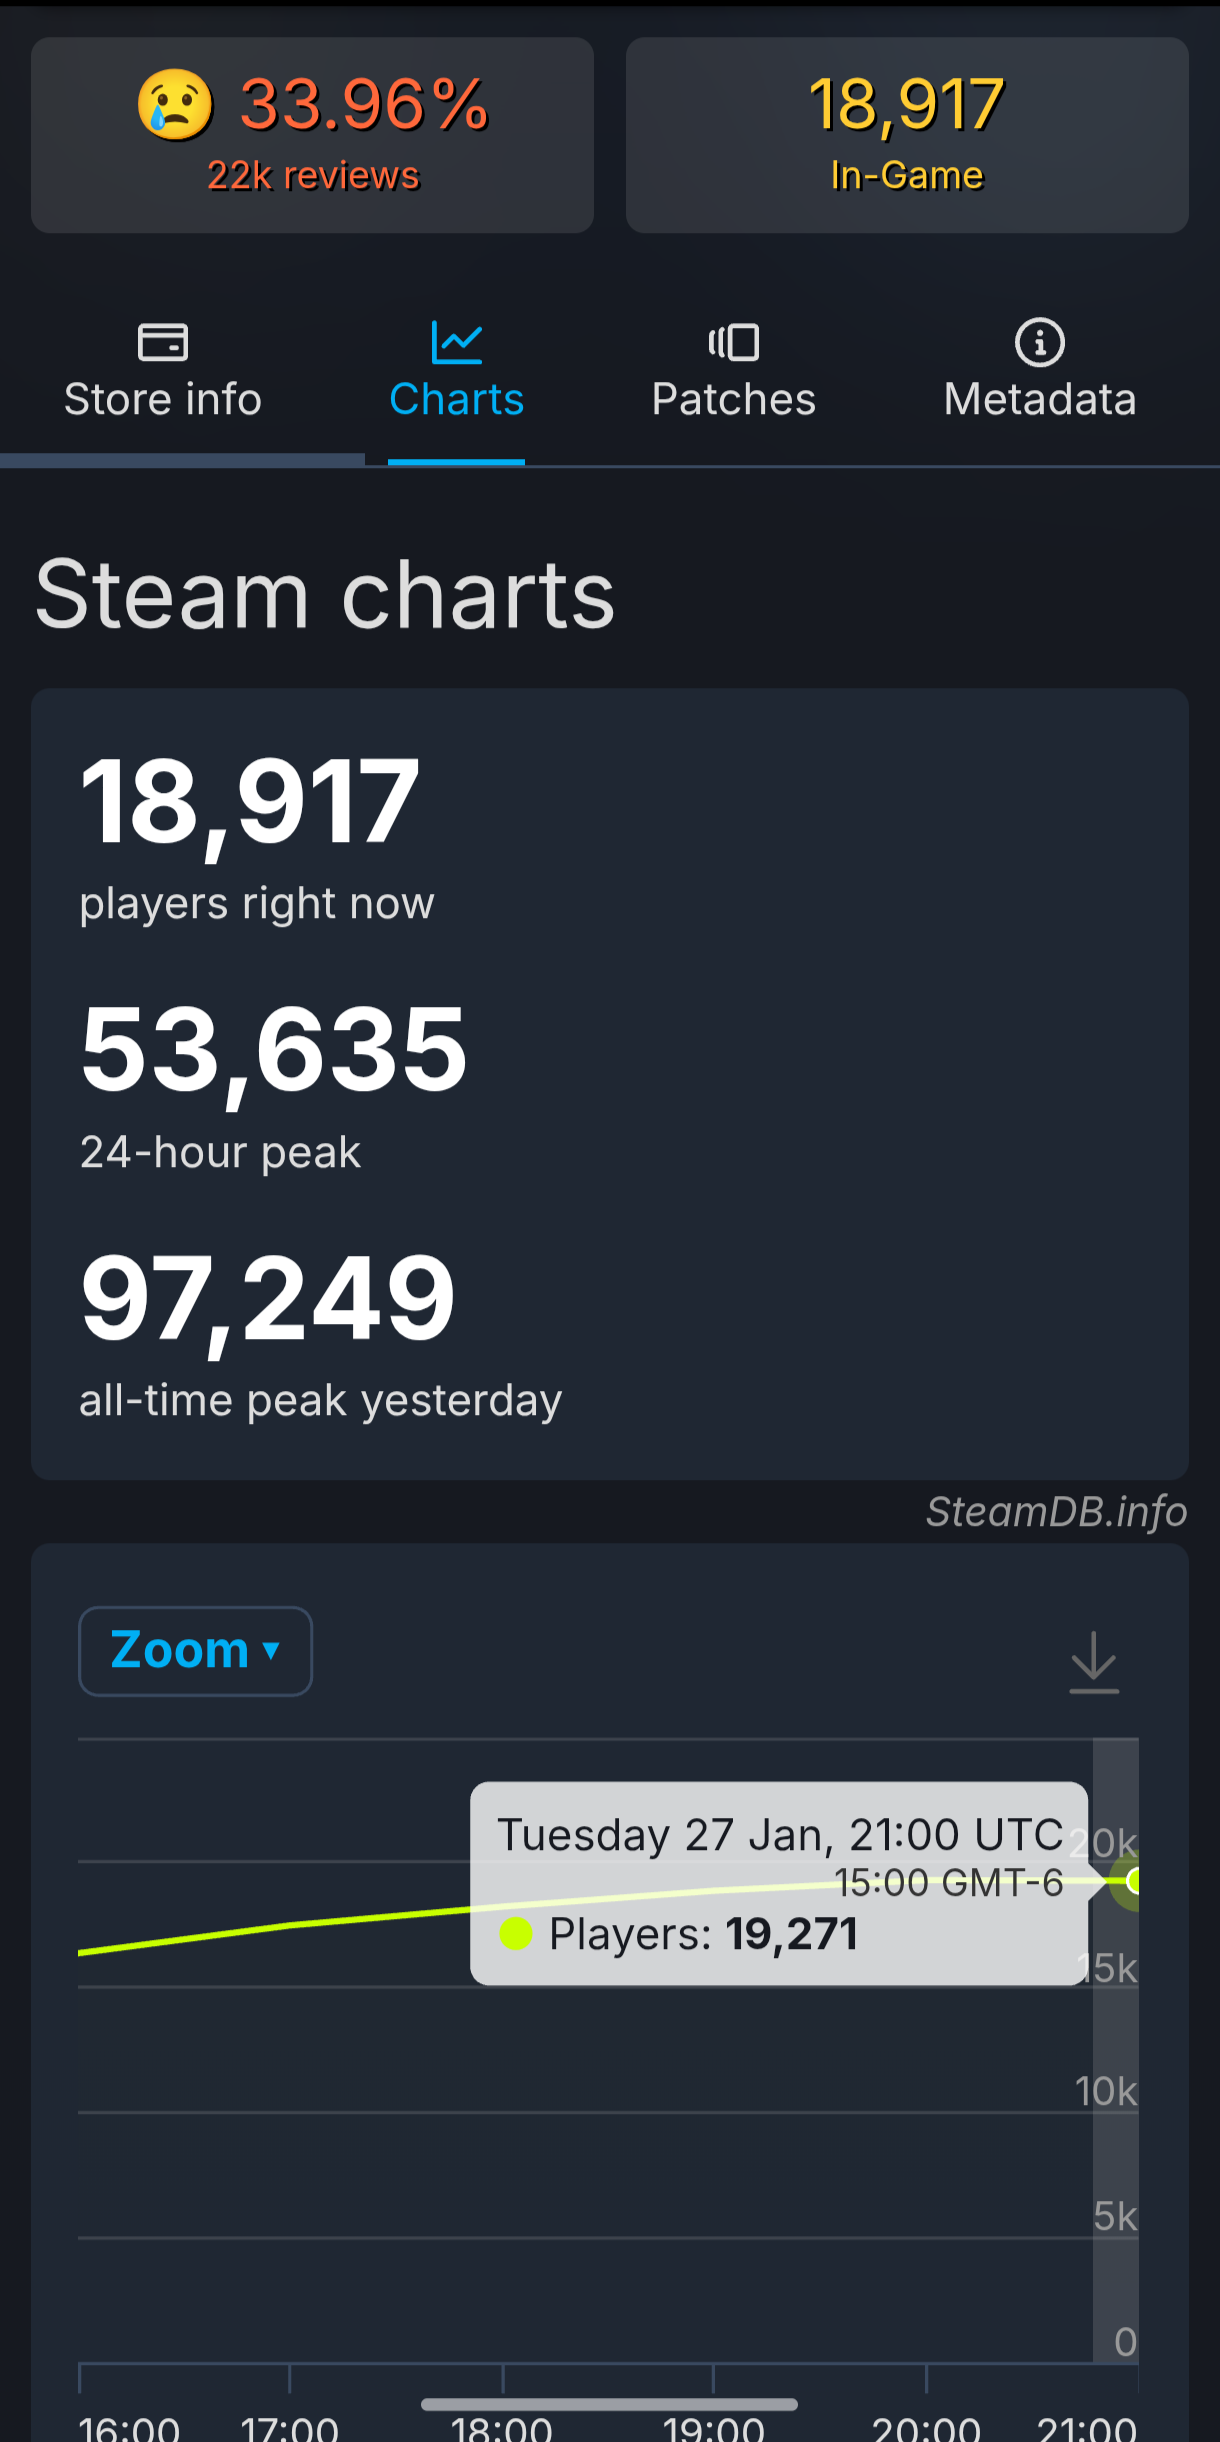Click the highlighted chart data point

pyautogui.click(x=1133, y=1881)
